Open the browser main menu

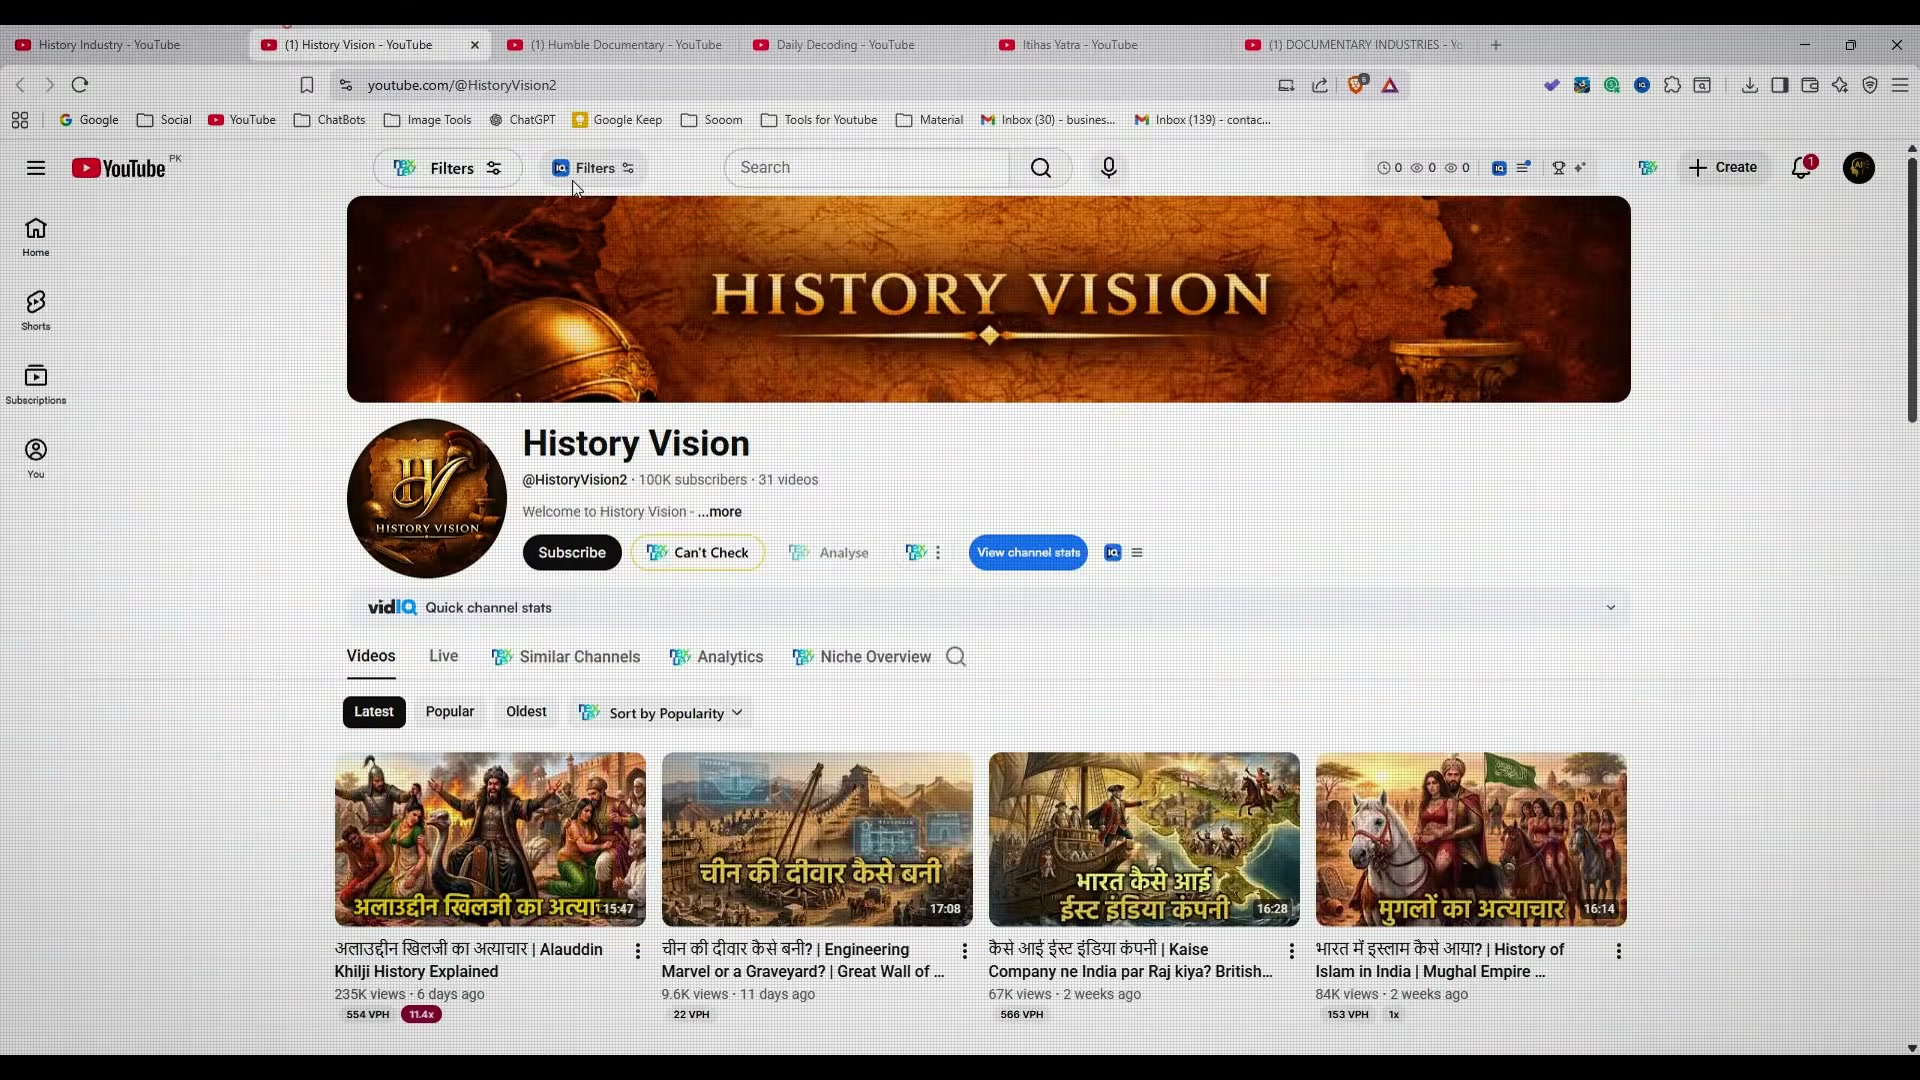point(1901,86)
